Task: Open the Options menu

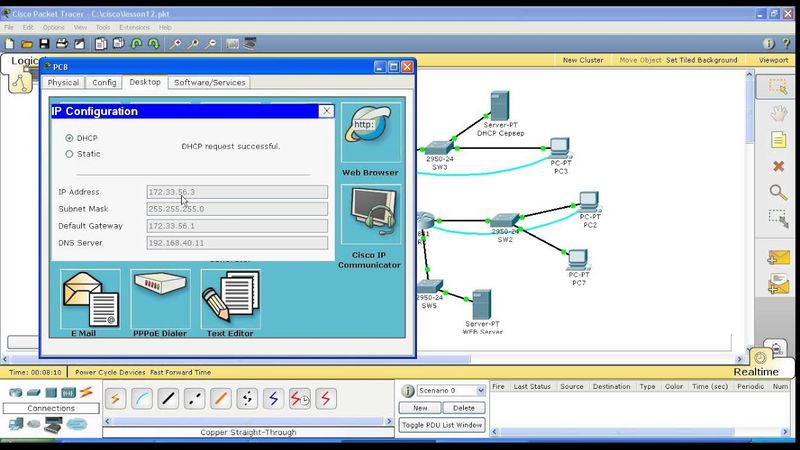Action: coord(54,28)
